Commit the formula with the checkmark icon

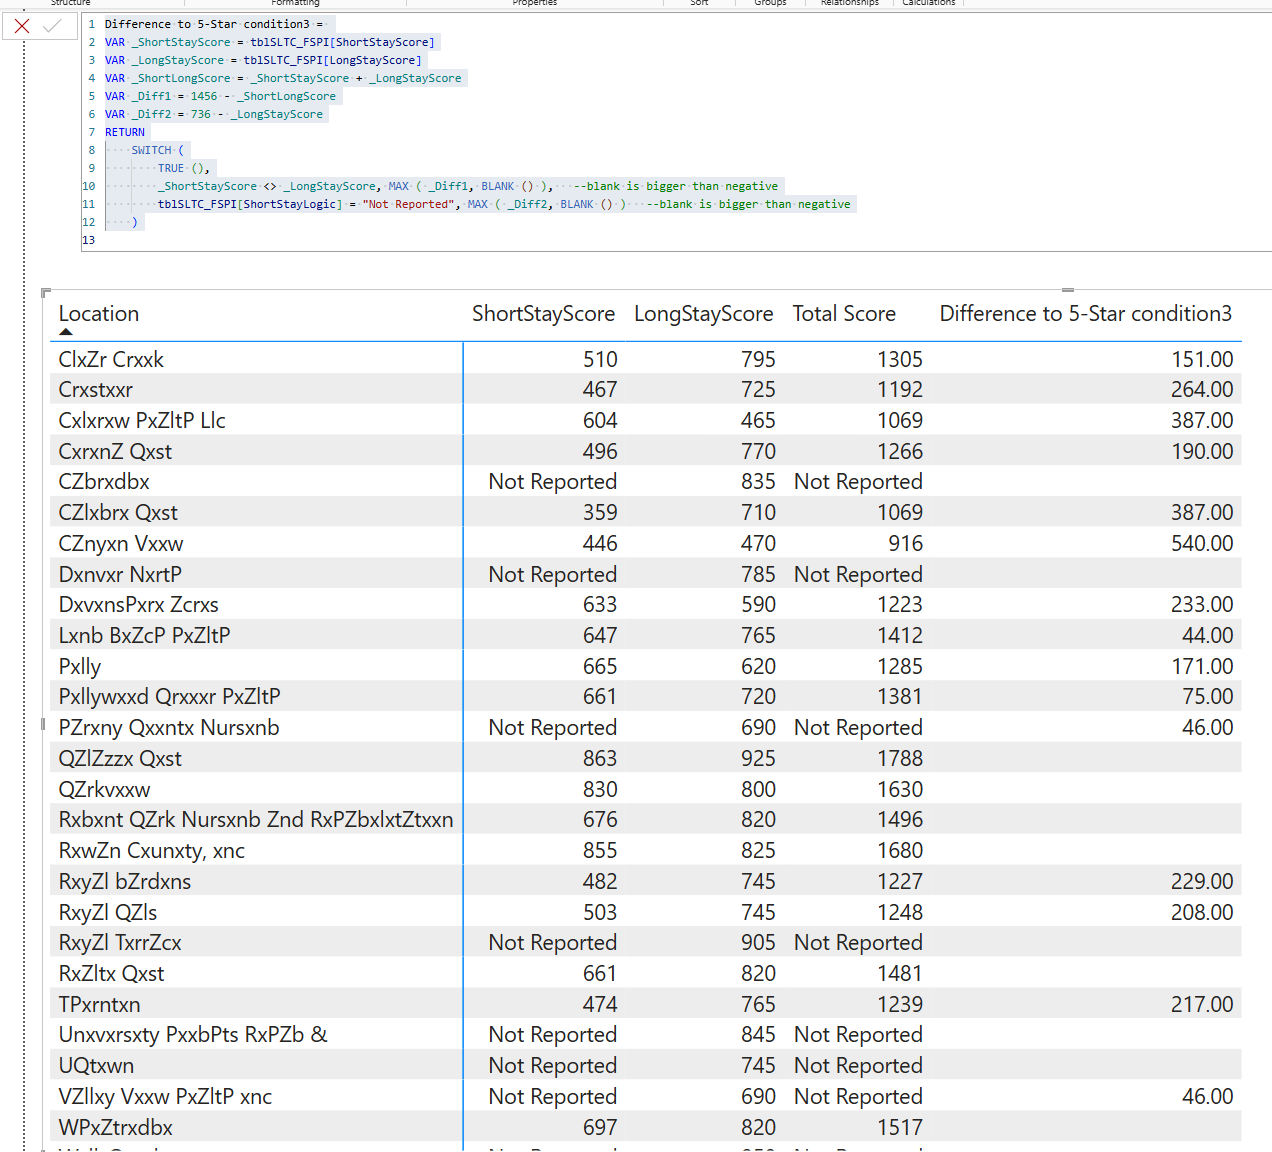pyautogui.click(x=53, y=26)
